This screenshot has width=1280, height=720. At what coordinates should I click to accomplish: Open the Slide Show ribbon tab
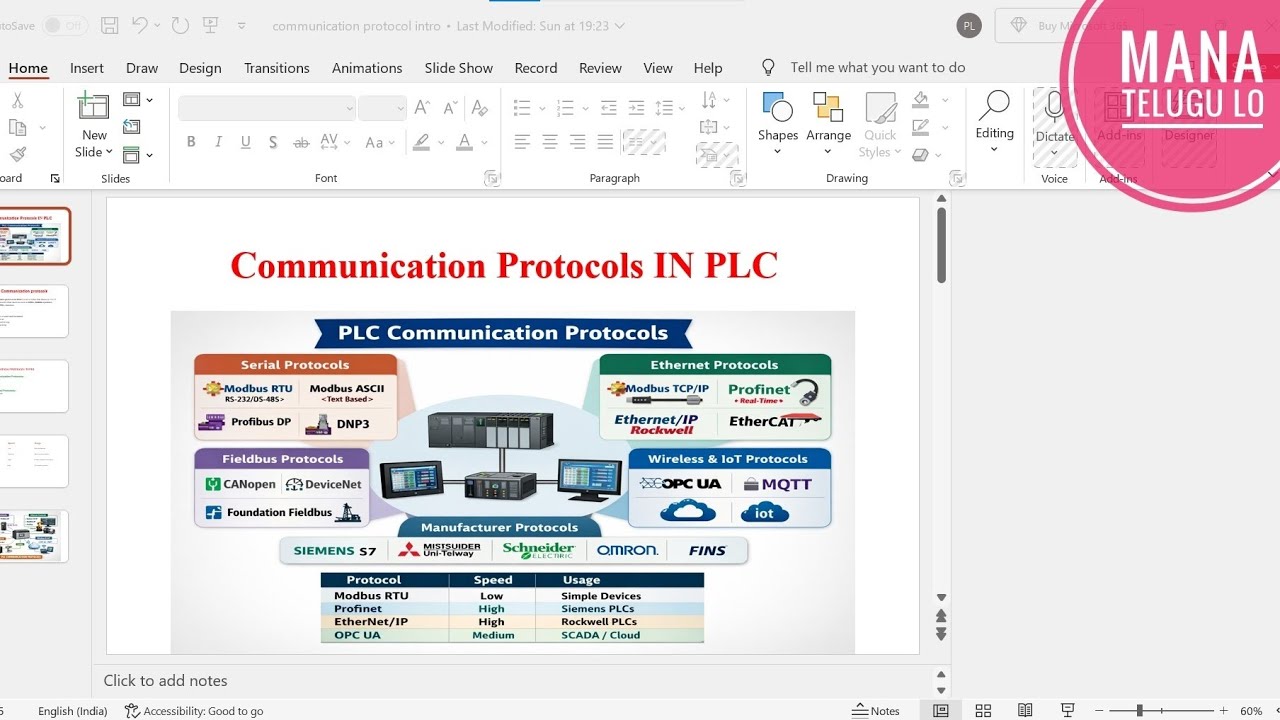[459, 68]
